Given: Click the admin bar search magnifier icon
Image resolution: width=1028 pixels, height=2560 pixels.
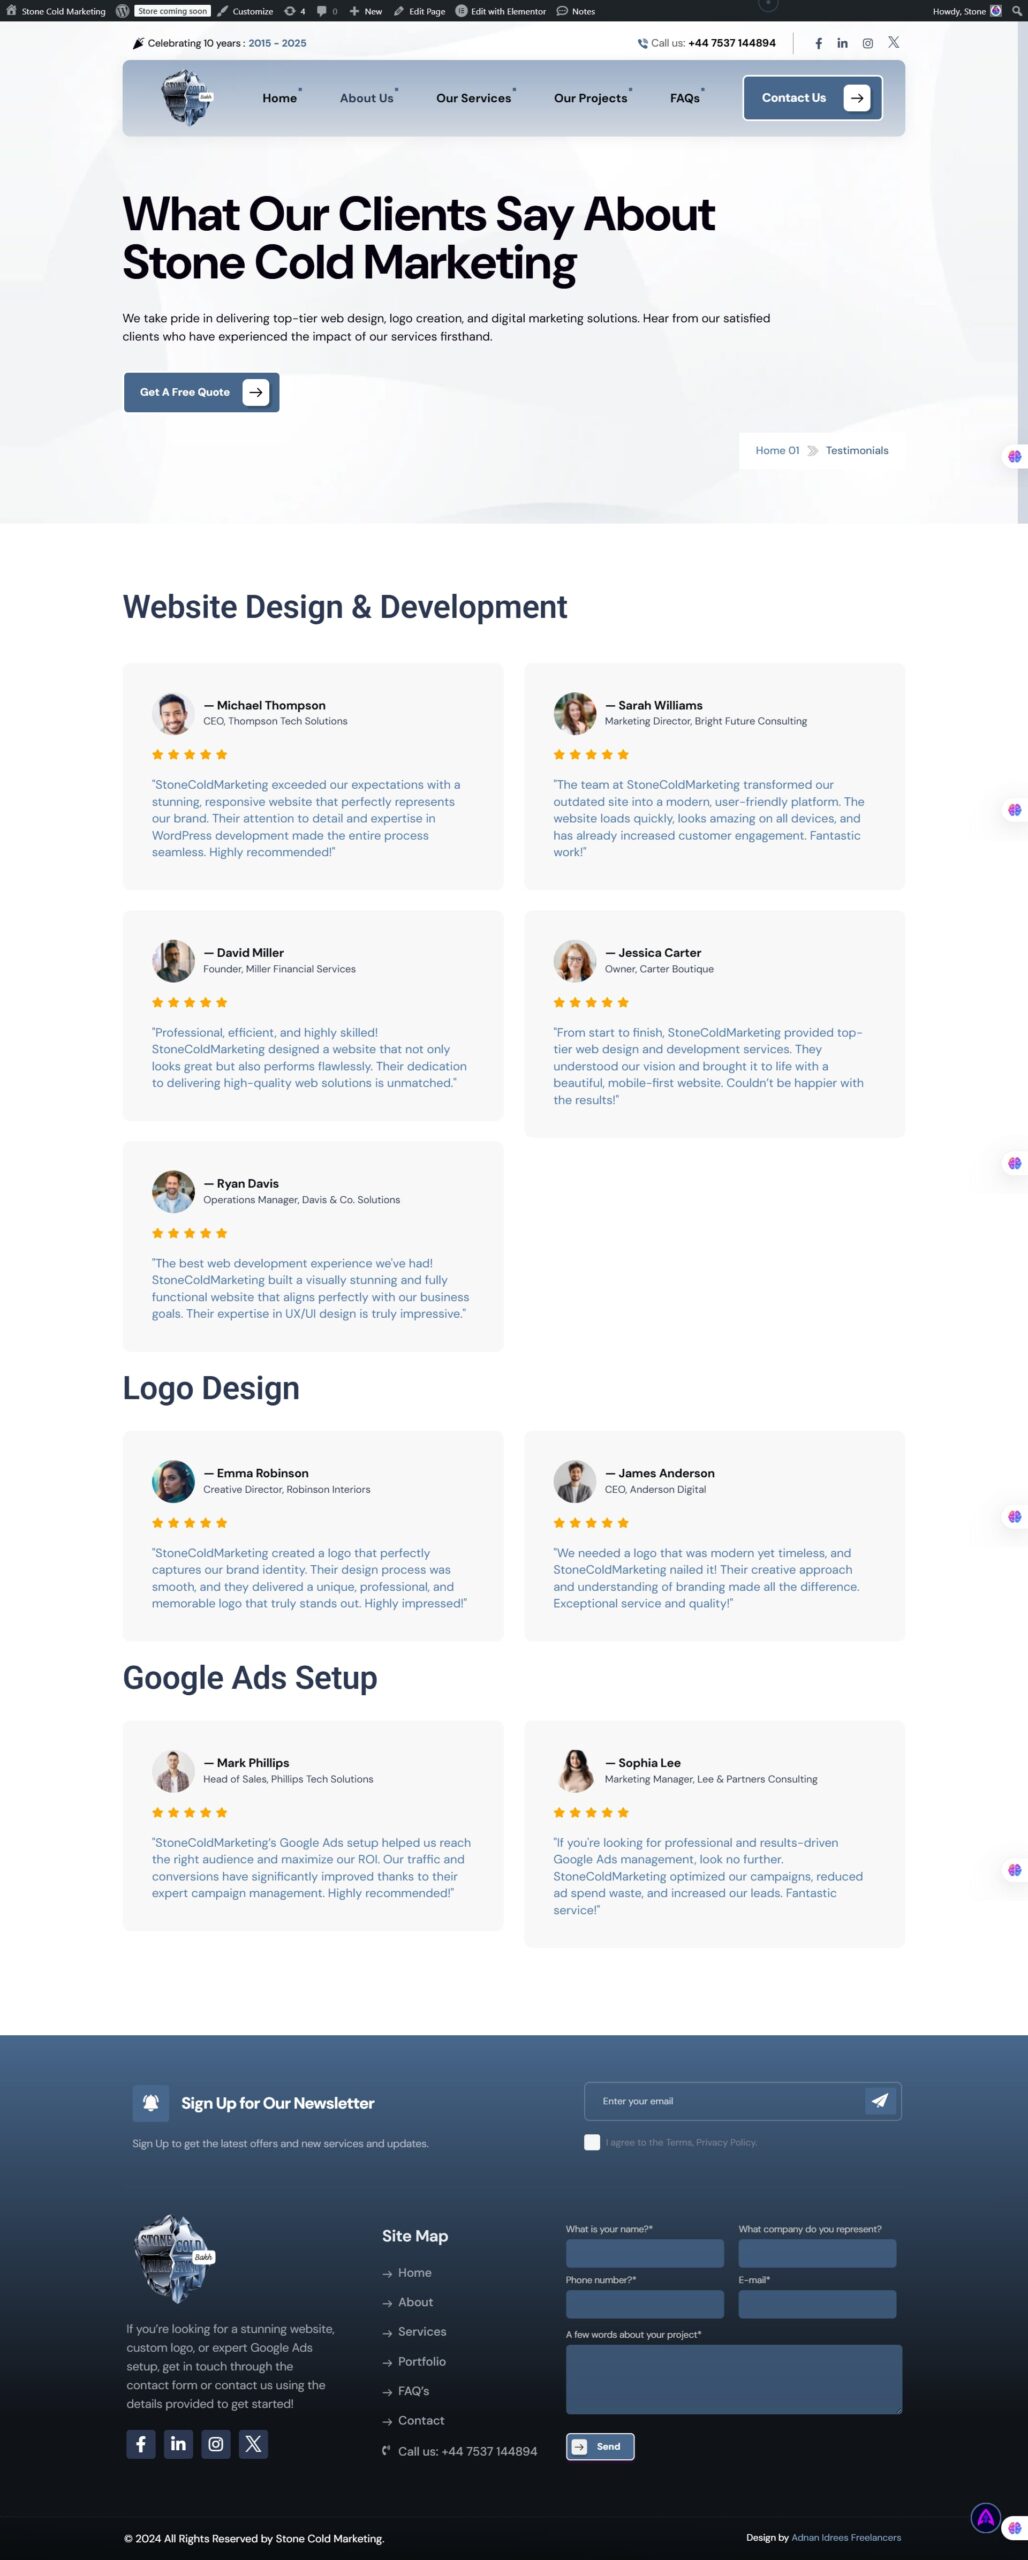Looking at the screenshot, I should [1016, 11].
